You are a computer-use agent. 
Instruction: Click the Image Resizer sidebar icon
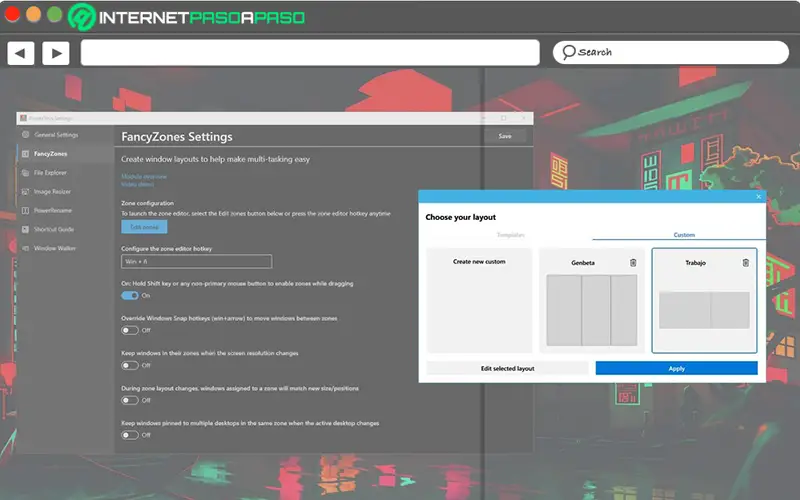click(26, 191)
